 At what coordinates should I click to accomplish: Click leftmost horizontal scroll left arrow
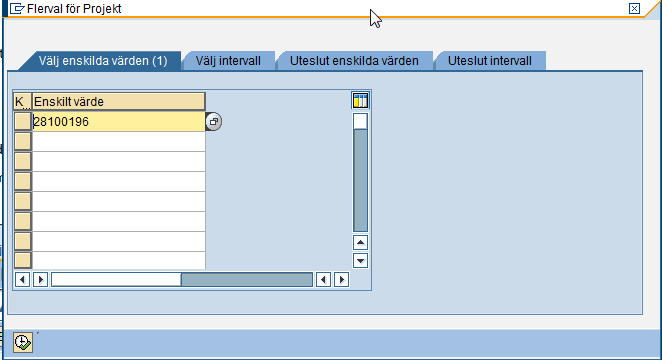click(x=22, y=279)
